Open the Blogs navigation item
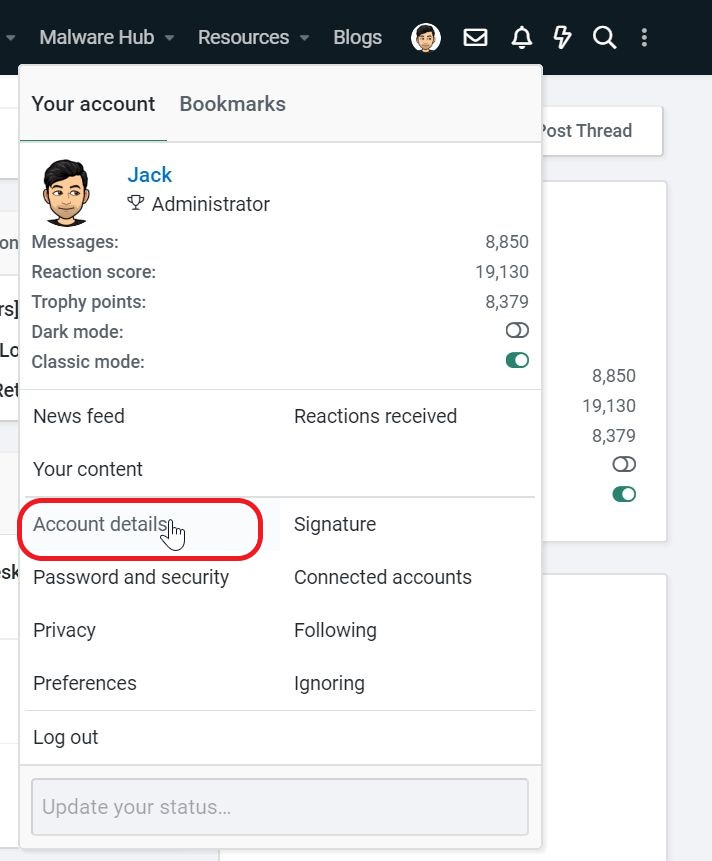The image size is (712, 861). point(357,38)
